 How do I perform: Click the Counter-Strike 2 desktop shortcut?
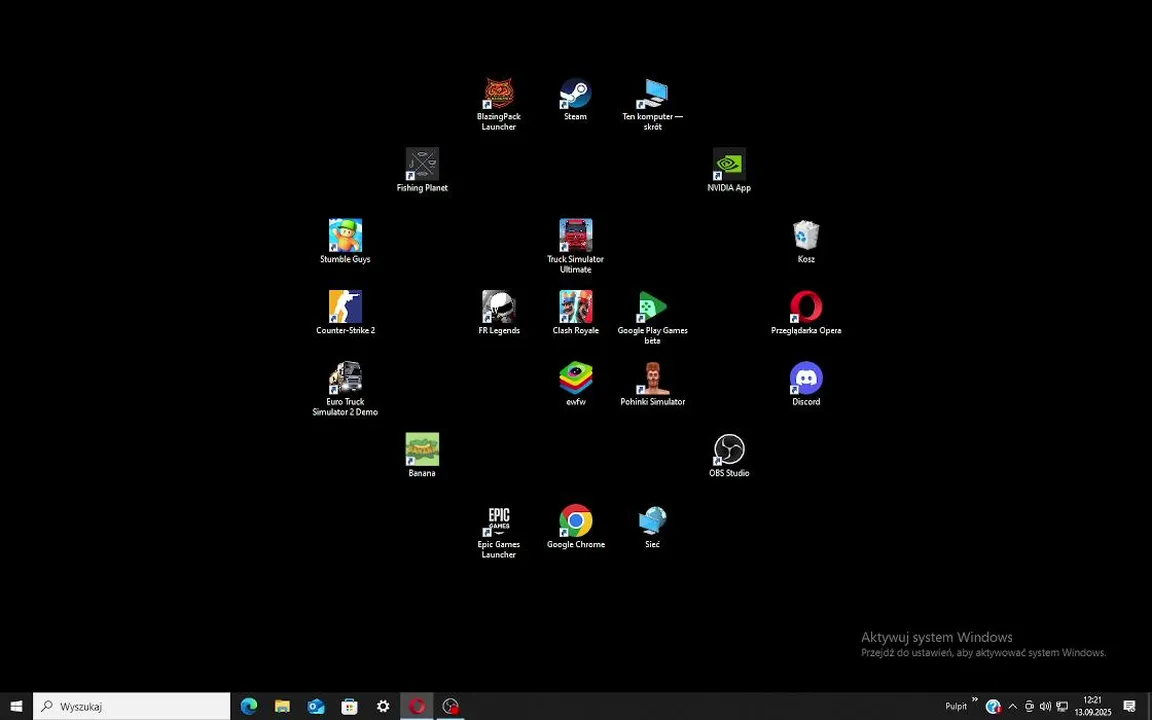point(345,312)
